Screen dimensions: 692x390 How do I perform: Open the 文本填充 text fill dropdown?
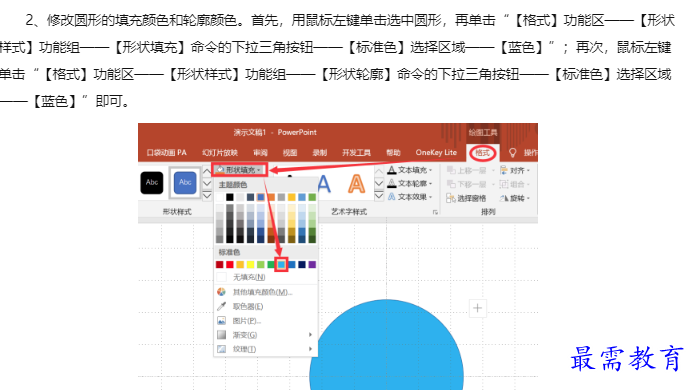[x=410, y=170]
